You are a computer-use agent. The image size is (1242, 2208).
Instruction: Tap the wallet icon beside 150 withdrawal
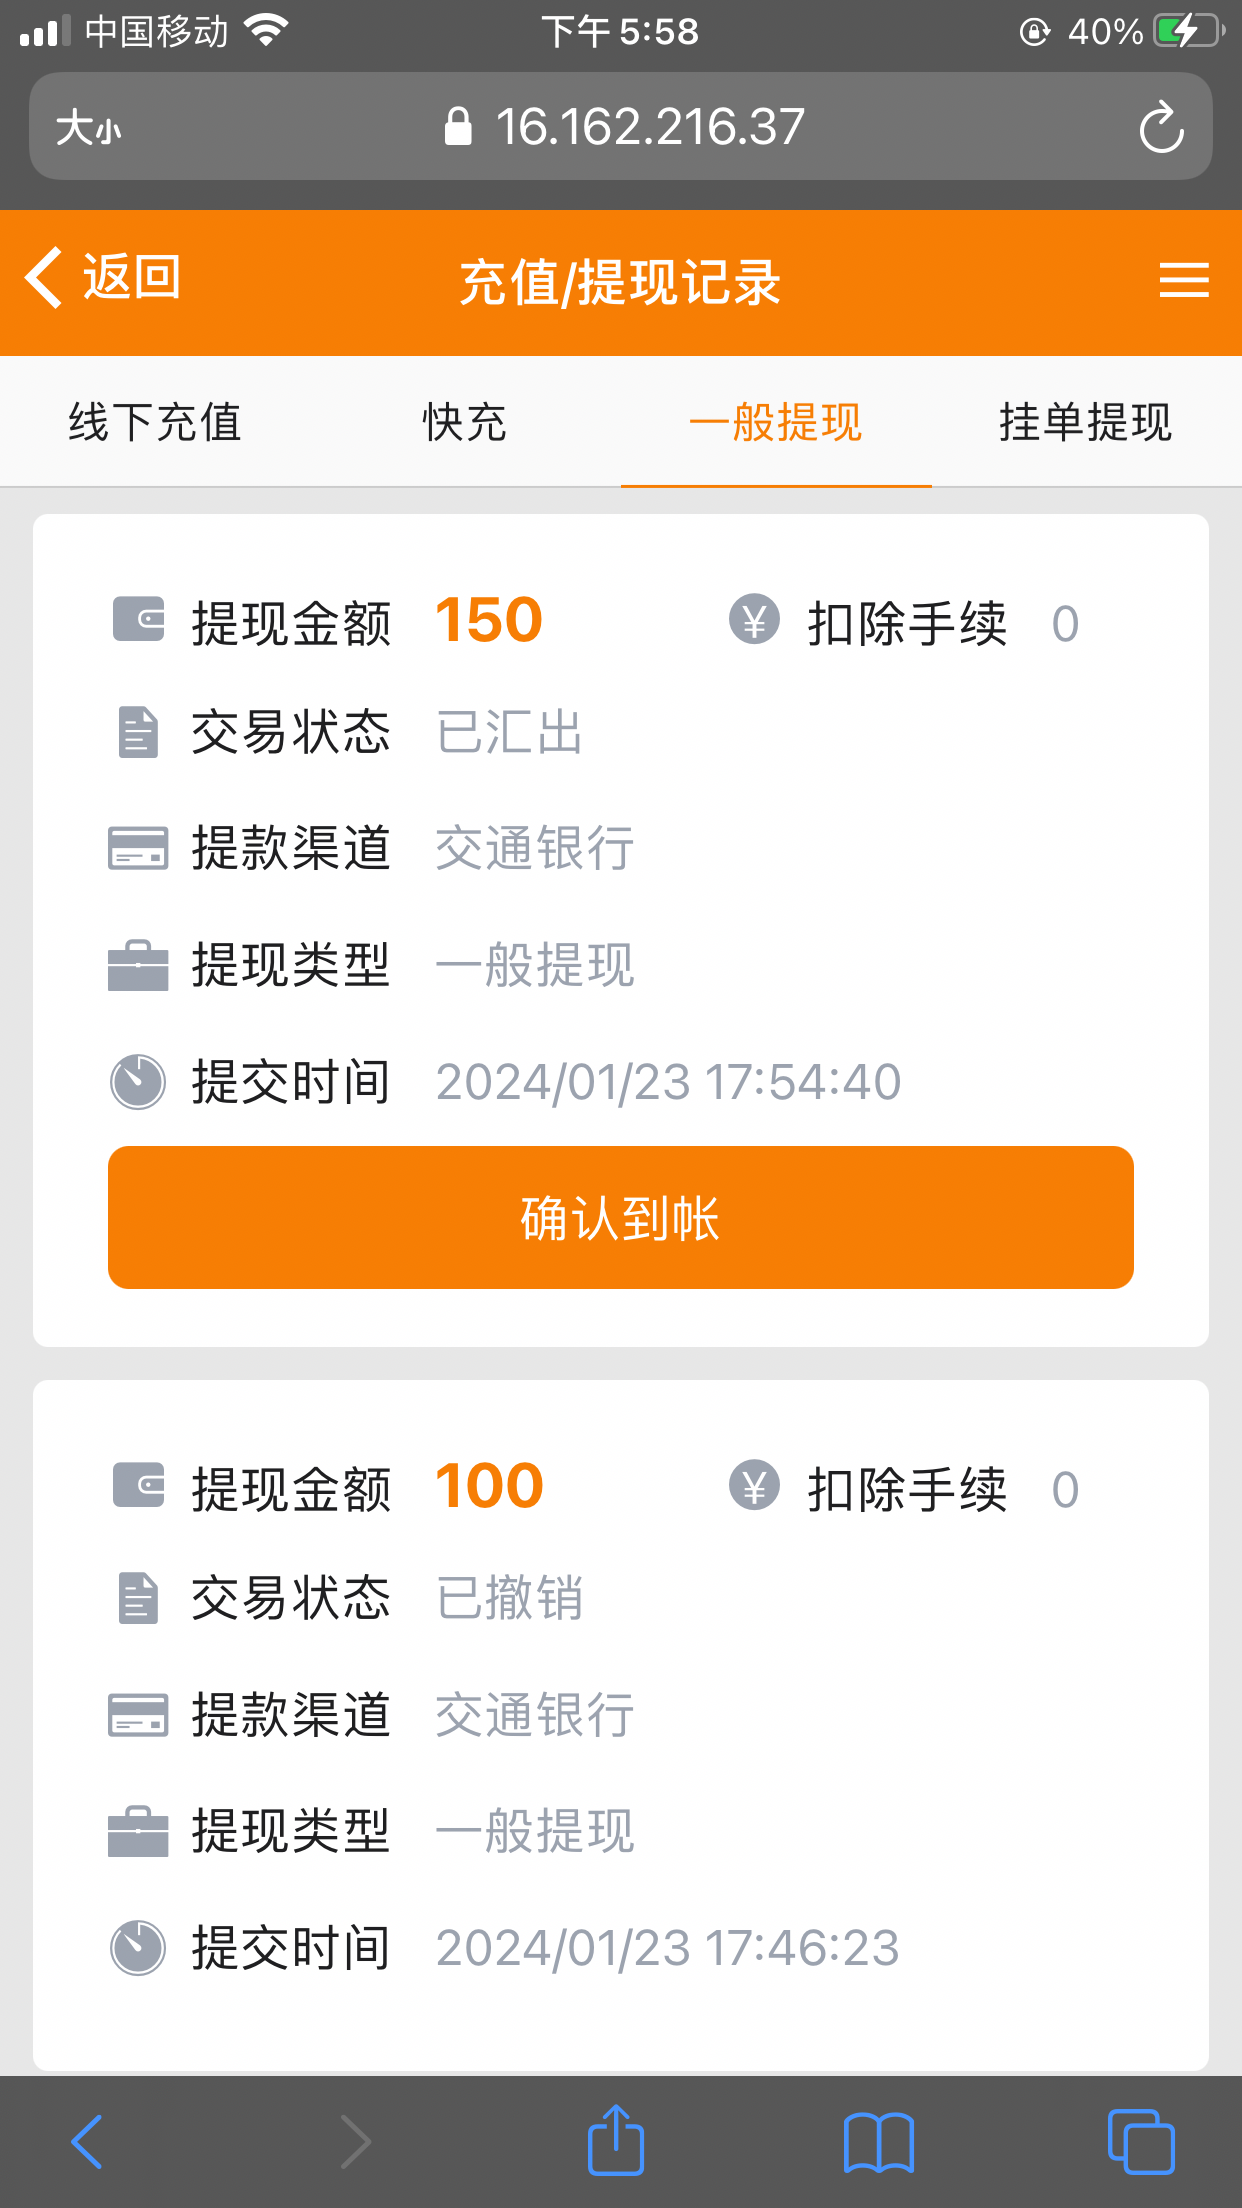point(138,619)
